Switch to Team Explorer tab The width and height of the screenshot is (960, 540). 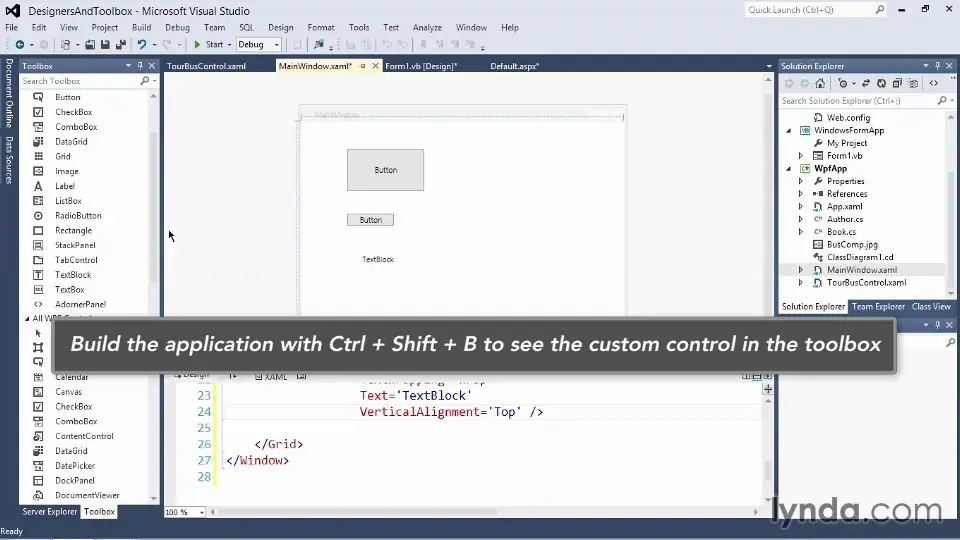877,307
